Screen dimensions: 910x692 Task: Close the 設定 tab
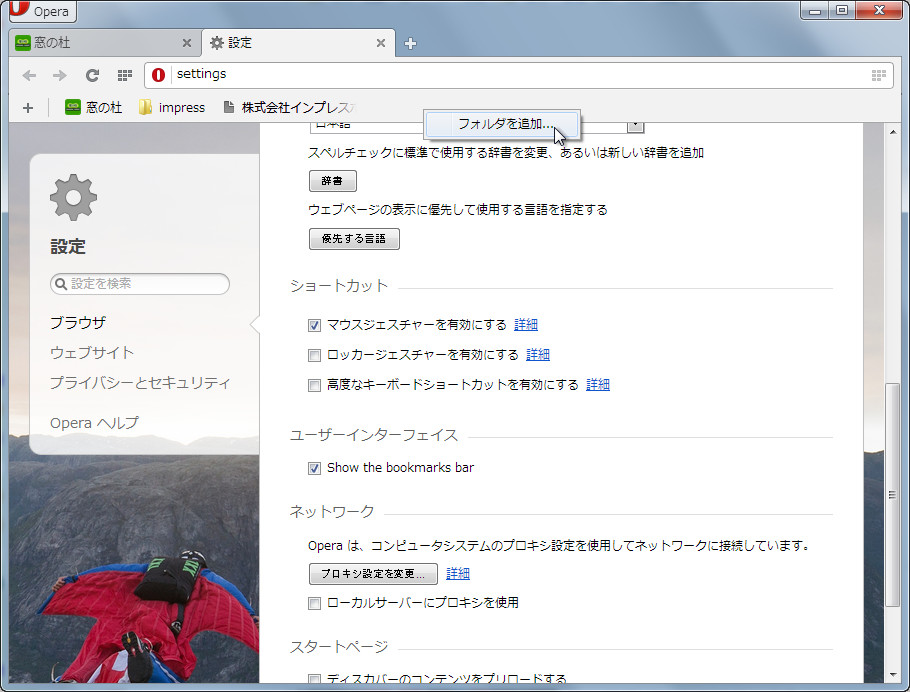(x=381, y=43)
